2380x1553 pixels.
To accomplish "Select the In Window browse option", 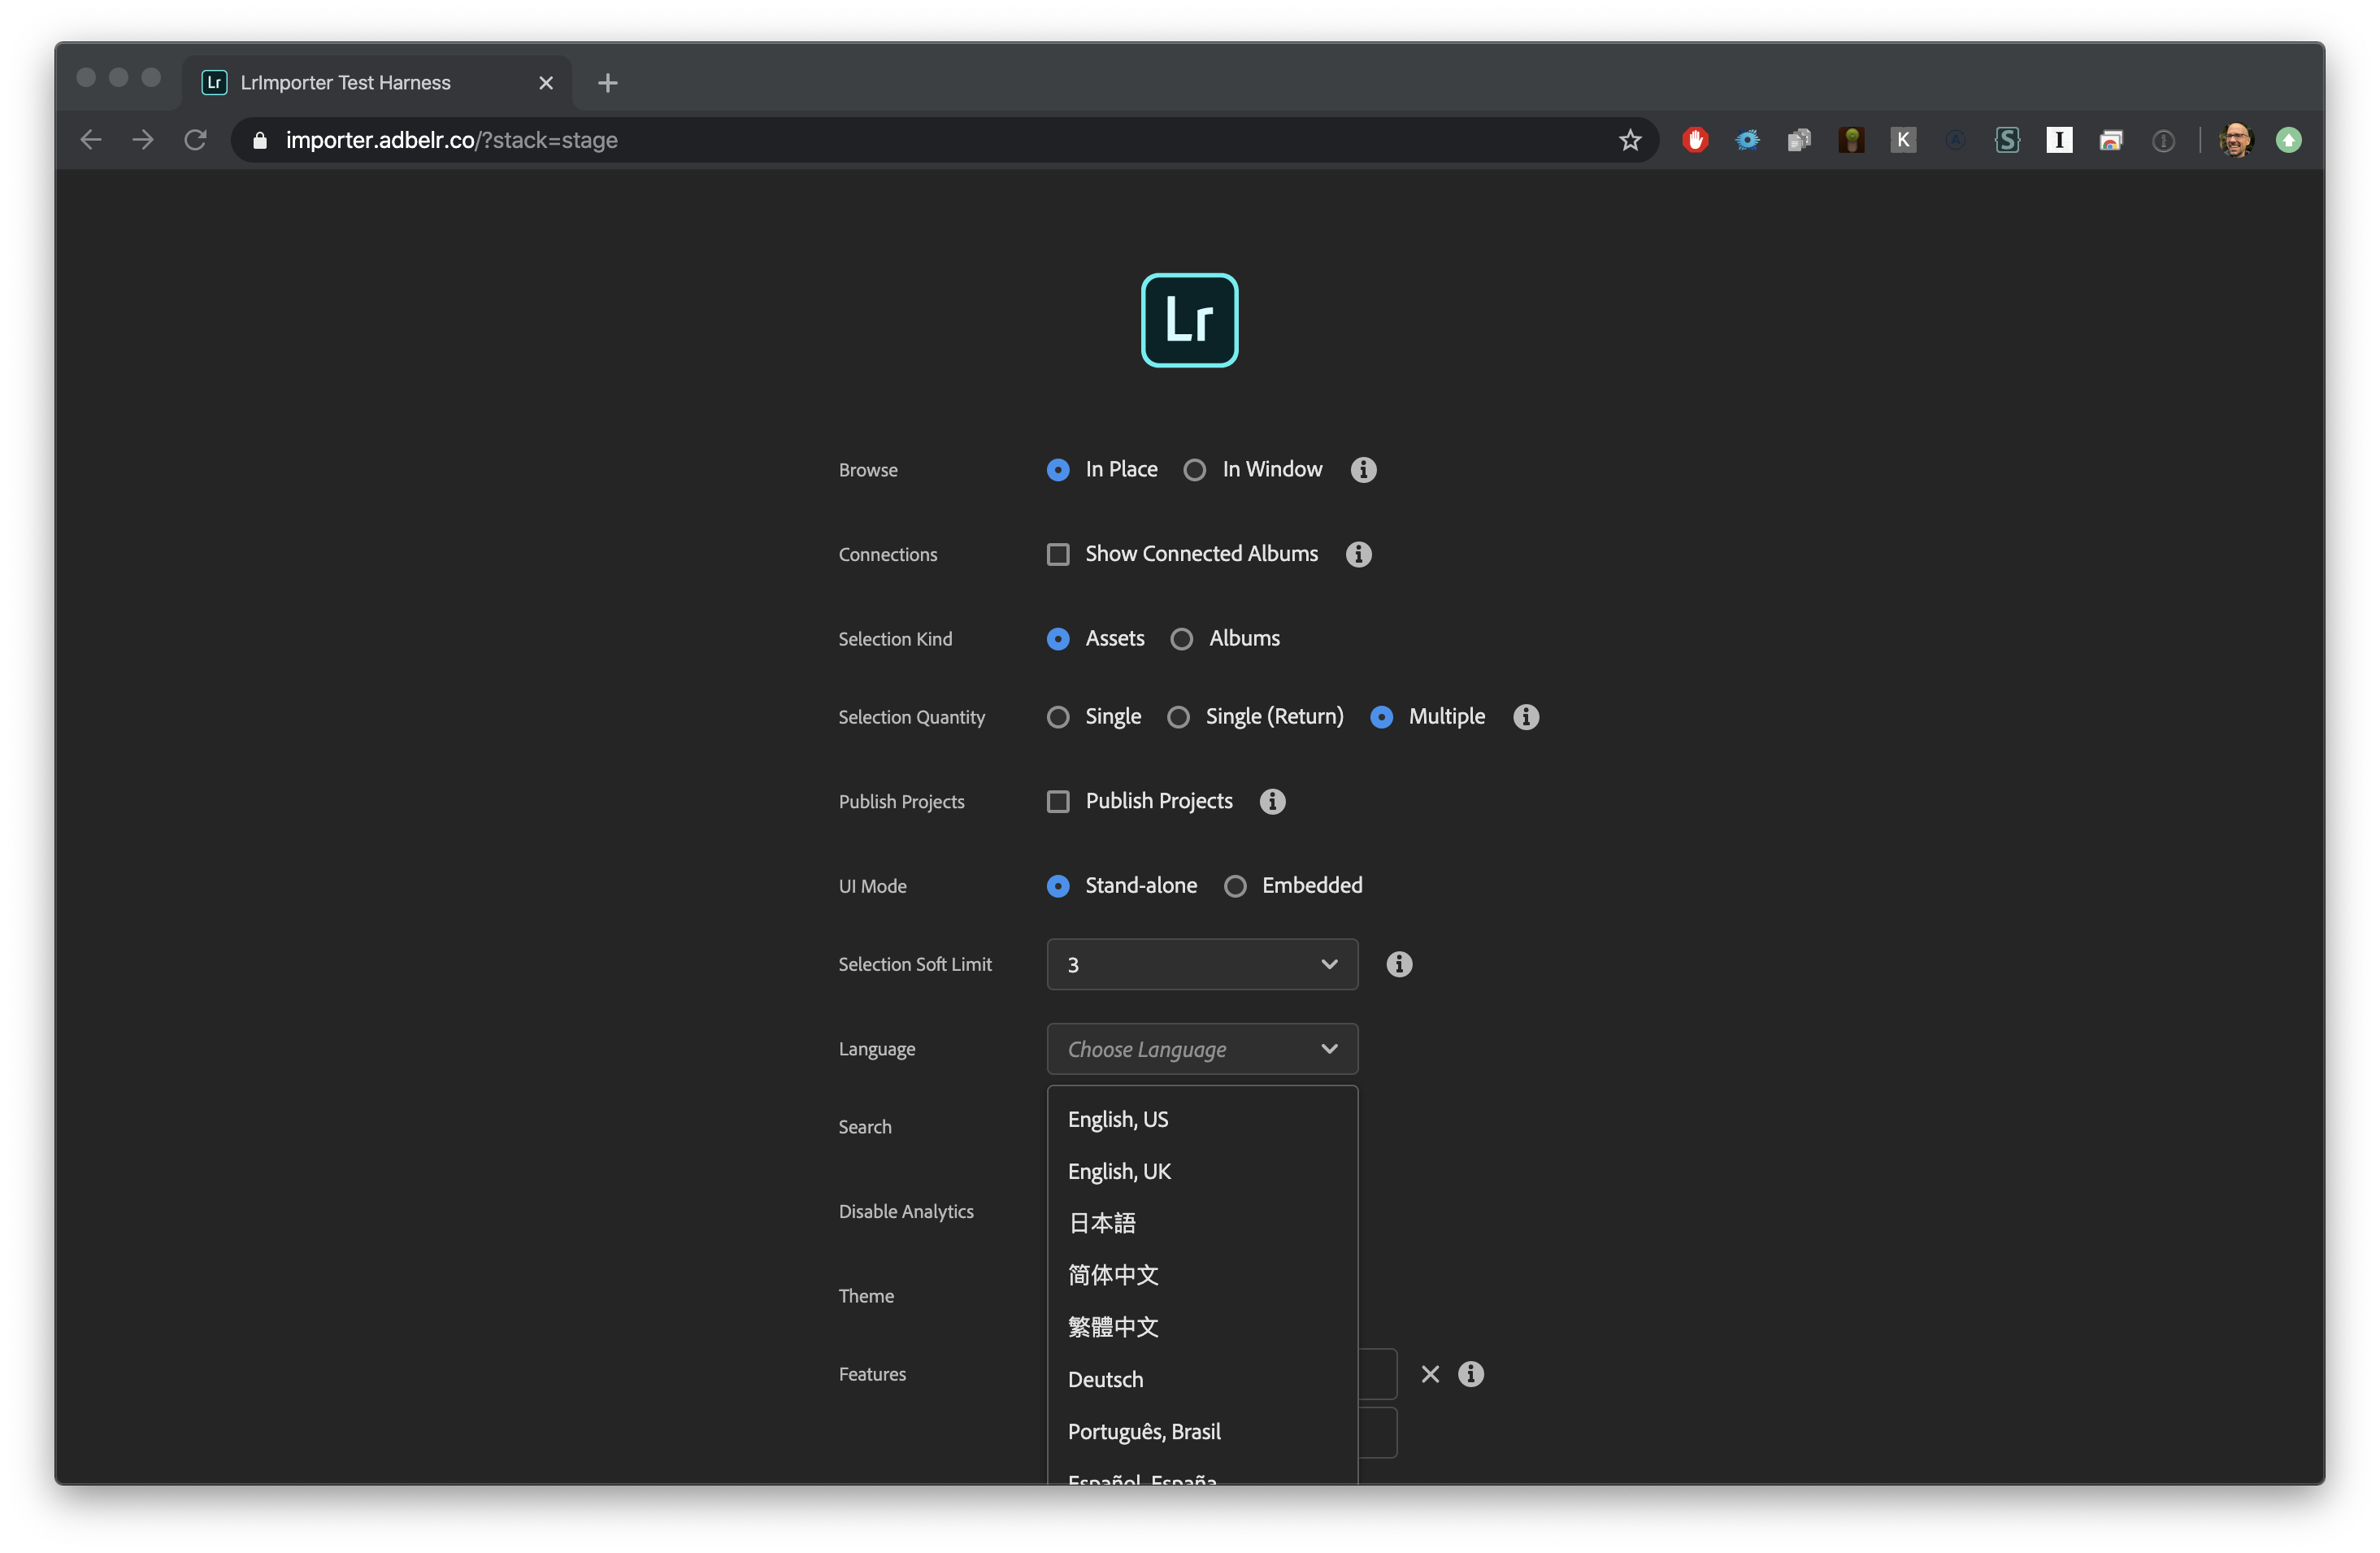I will pos(1252,469).
